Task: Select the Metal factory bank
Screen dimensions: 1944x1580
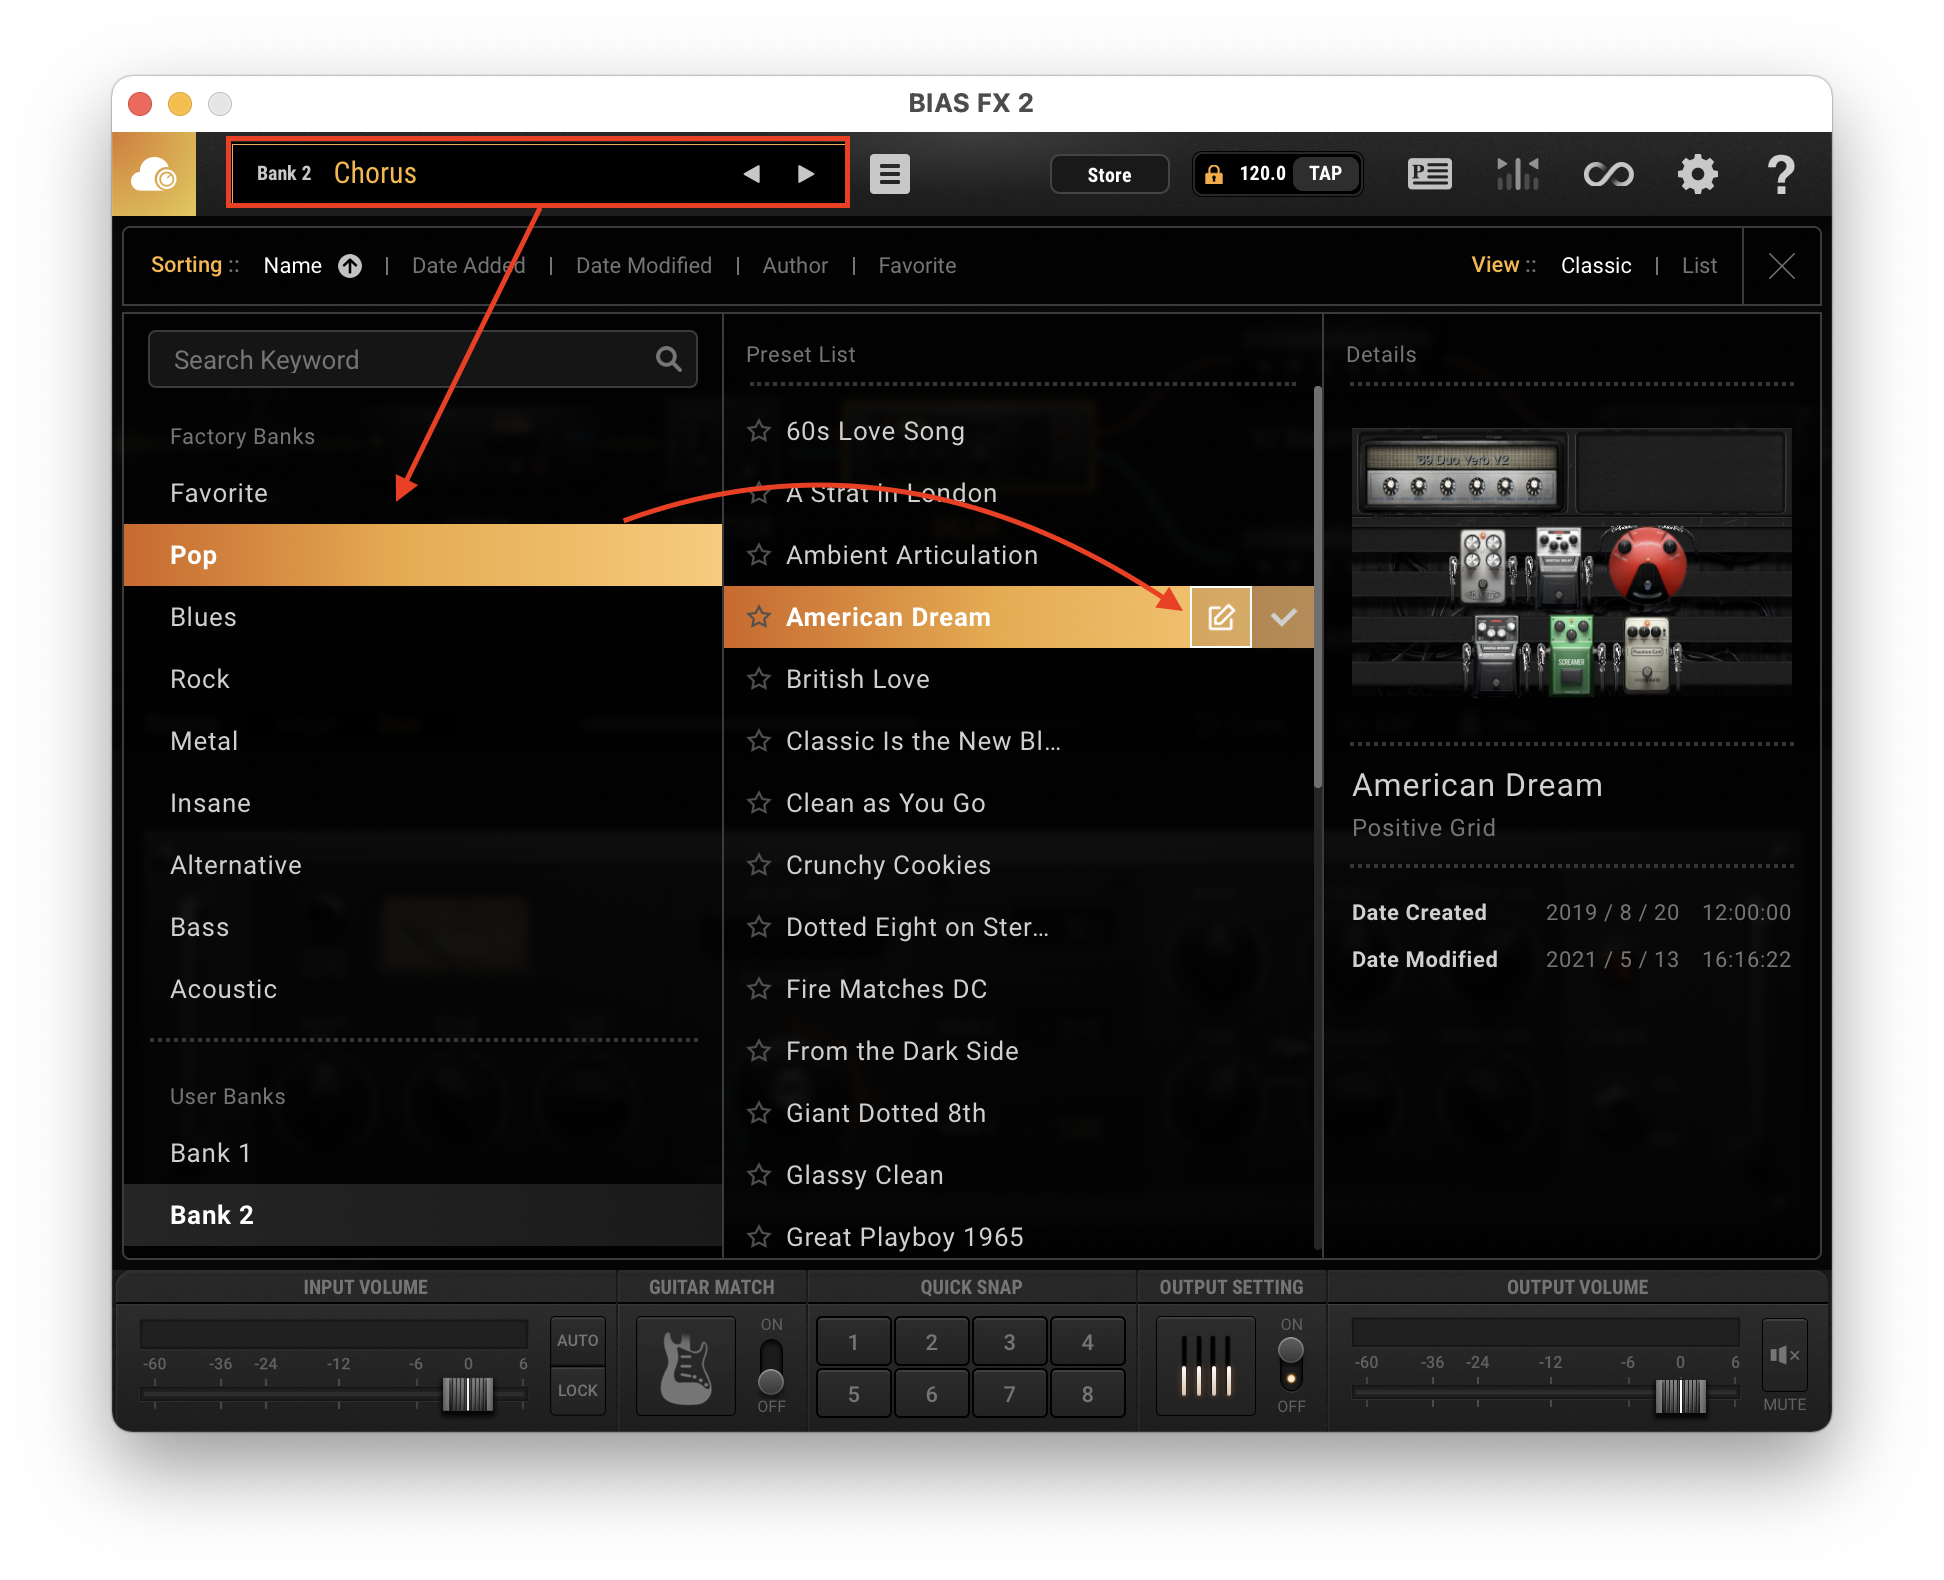Action: pos(422,741)
